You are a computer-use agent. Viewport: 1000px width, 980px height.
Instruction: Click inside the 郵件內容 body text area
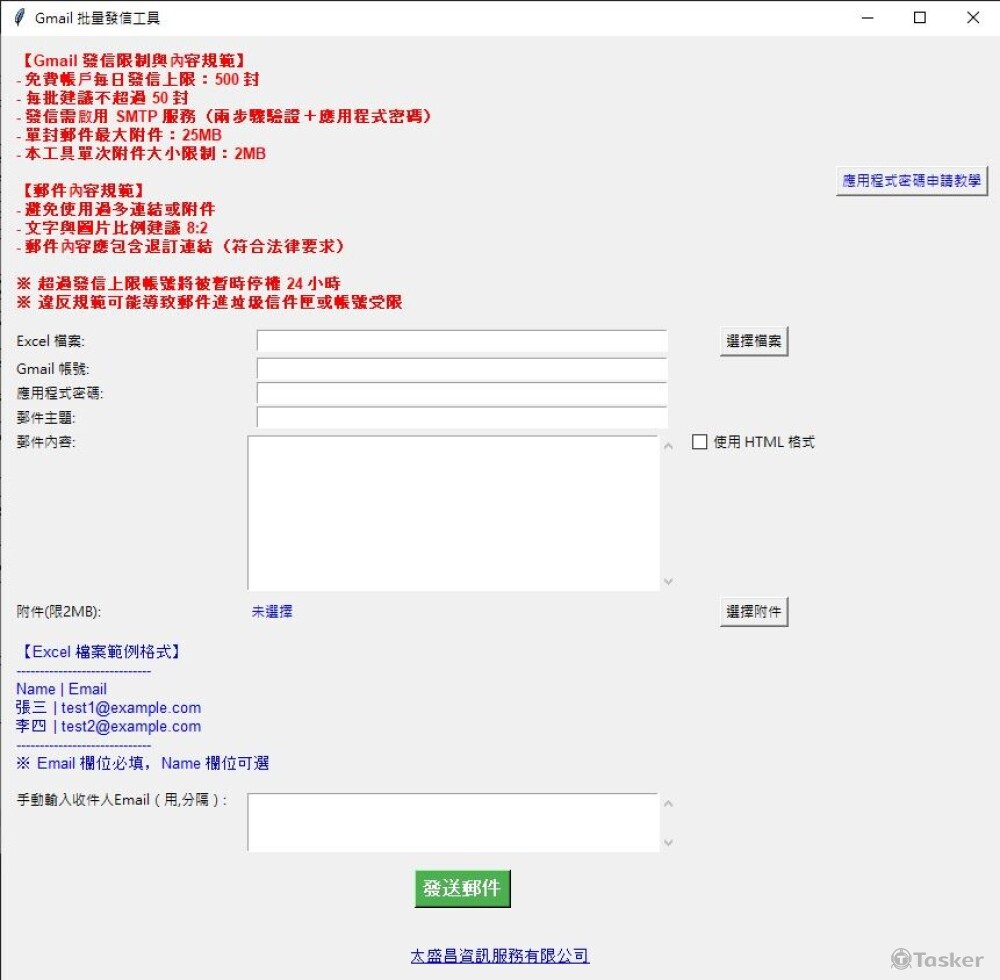coord(453,513)
